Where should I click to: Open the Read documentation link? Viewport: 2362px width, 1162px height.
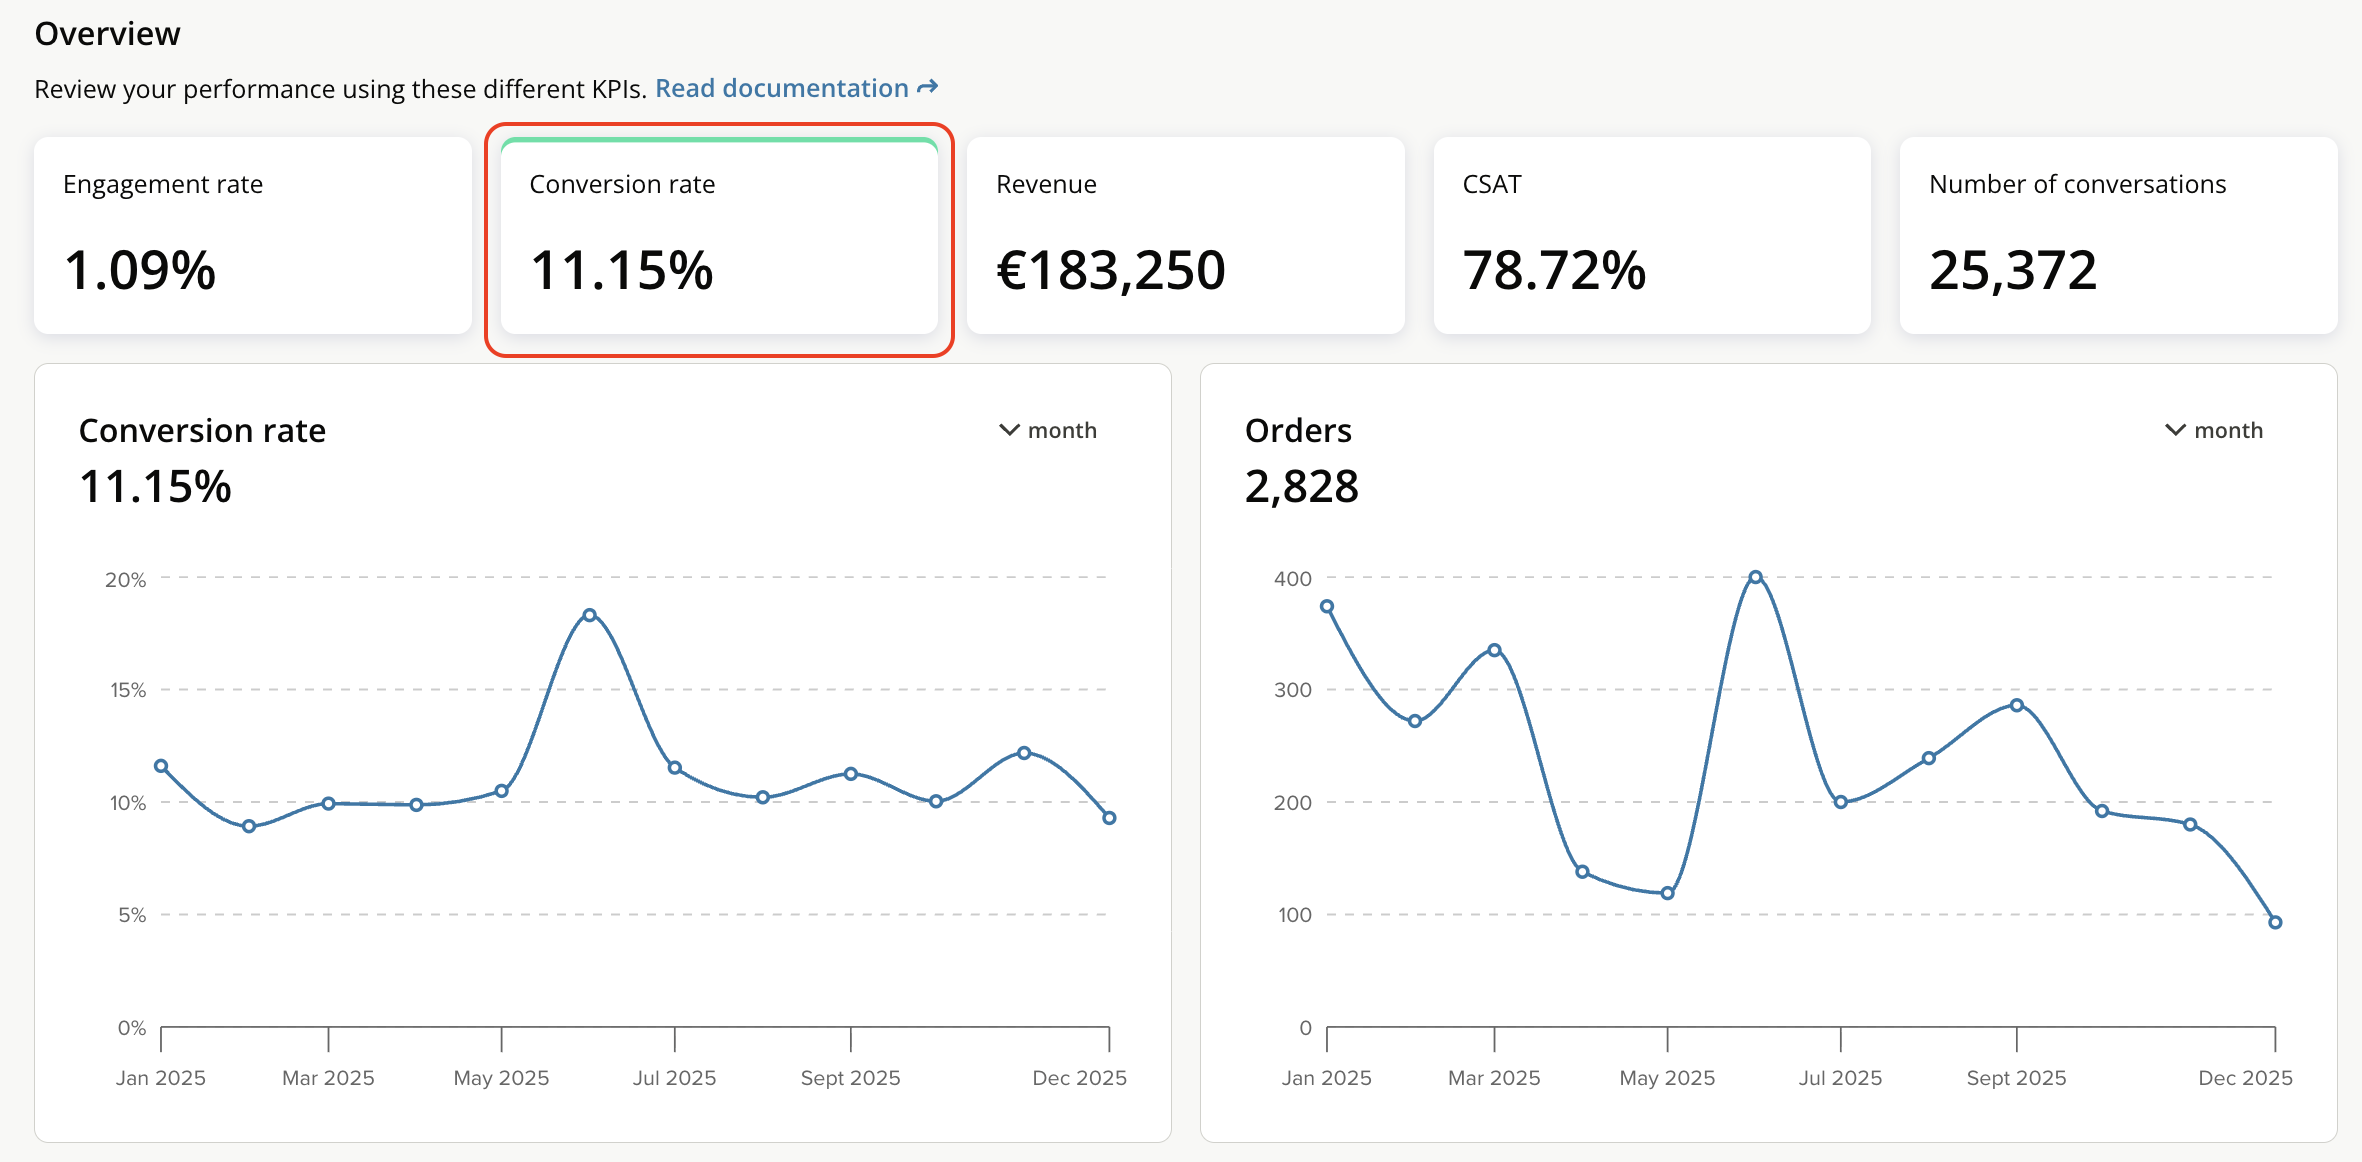click(x=781, y=89)
